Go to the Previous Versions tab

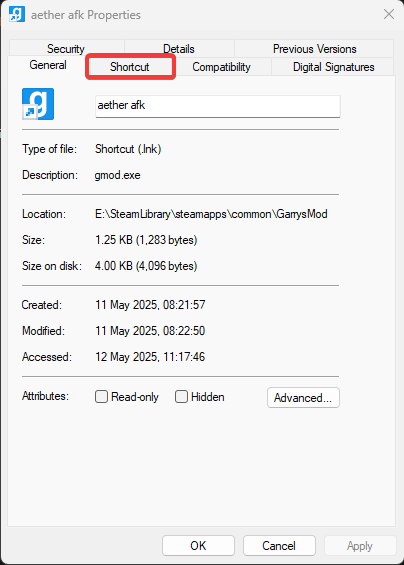point(314,48)
